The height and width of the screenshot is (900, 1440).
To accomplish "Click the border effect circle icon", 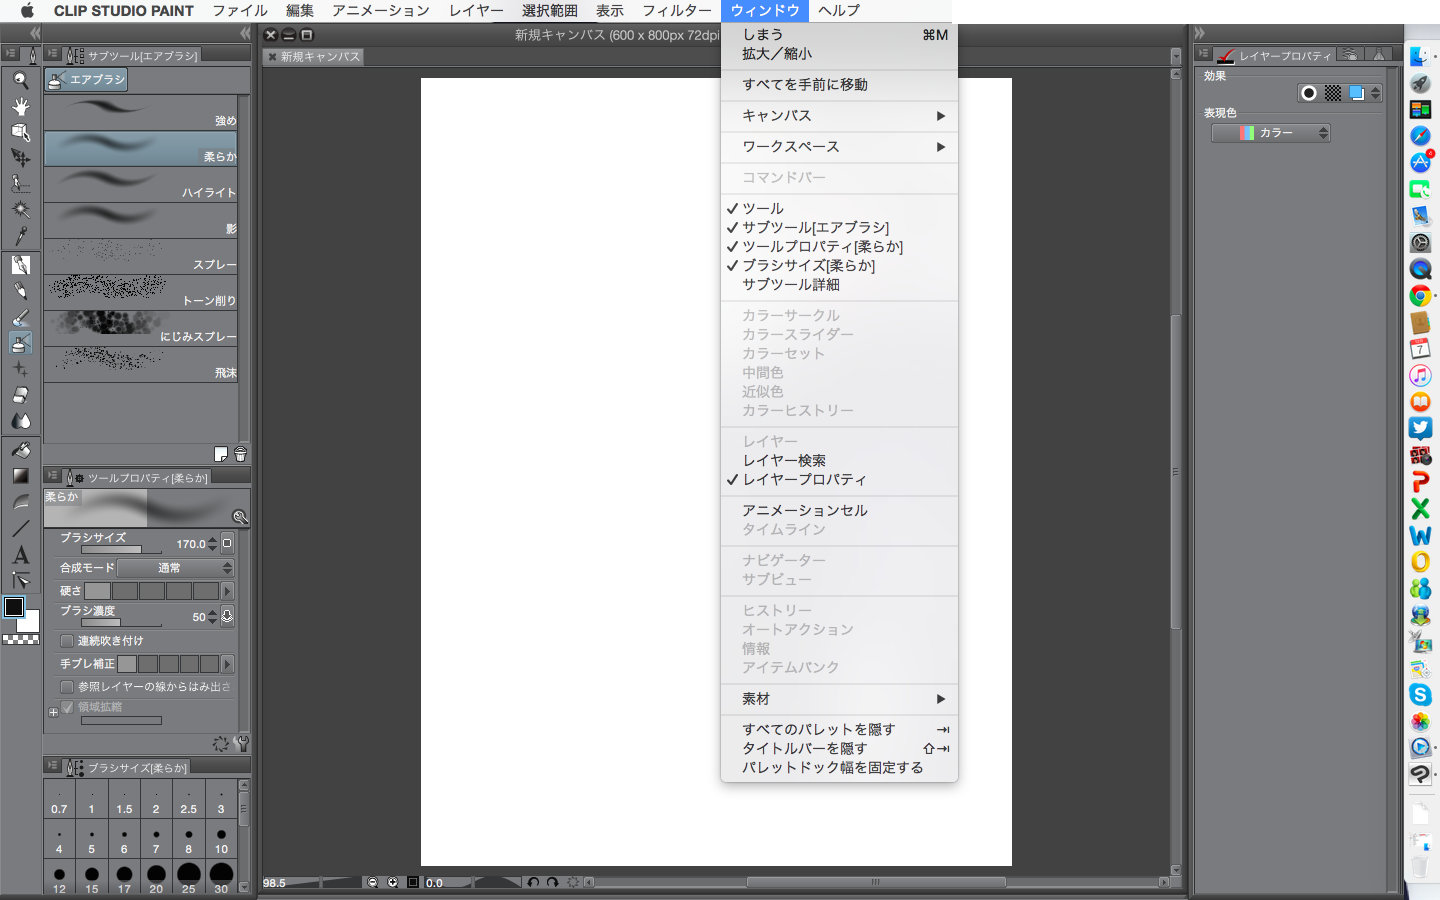I will click(x=1308, y=93).
